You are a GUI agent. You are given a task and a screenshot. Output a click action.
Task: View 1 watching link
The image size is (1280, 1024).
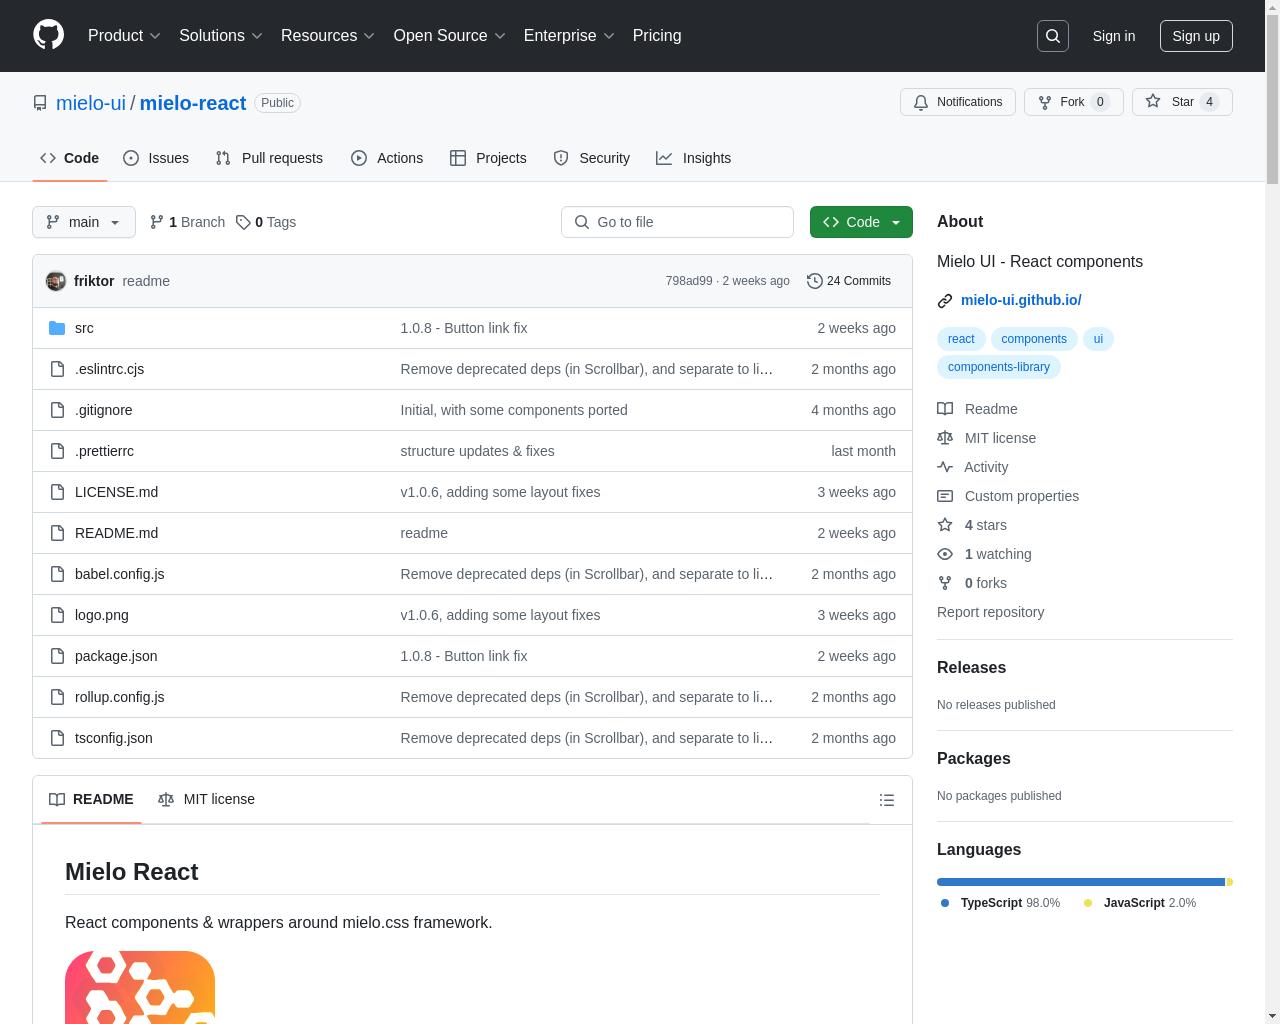click(x=984, y=554)
